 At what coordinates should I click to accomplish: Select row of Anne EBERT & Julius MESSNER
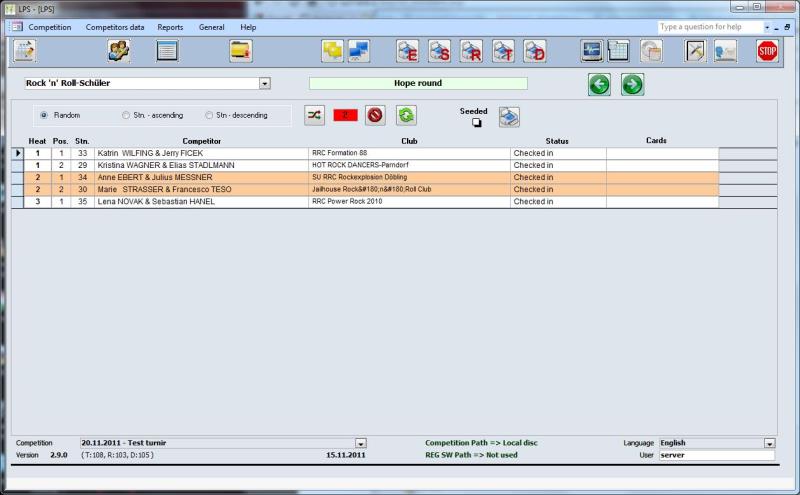200,177
